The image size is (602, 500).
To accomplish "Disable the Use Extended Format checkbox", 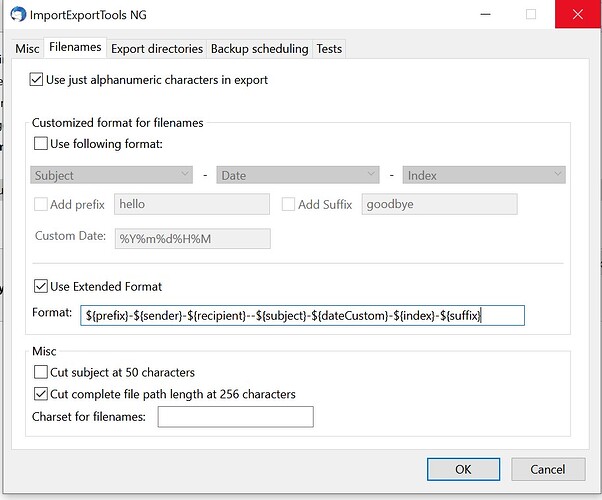I will [41, 286].
